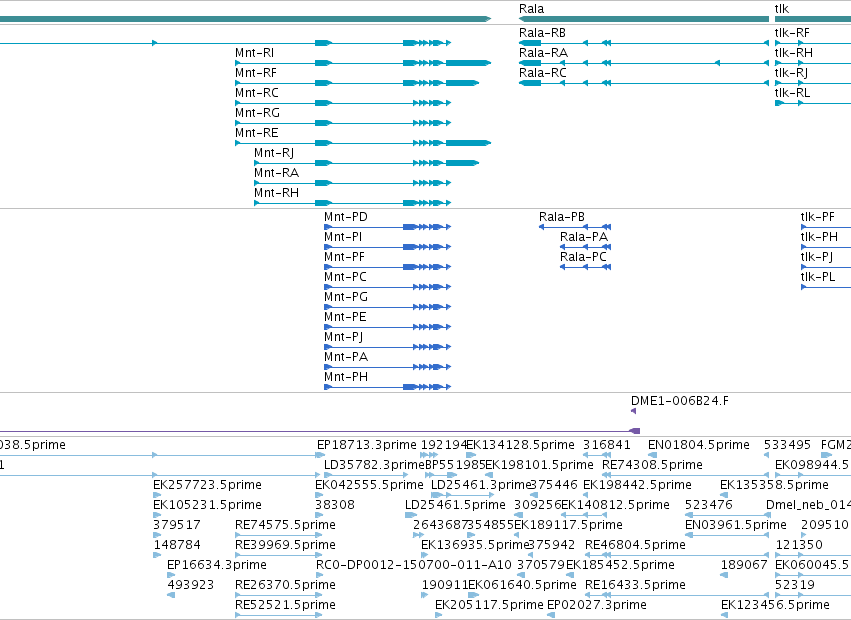Screen dimensions: 851x620
Task: Click the EST labeled 523476
Action: pos(708,505)
